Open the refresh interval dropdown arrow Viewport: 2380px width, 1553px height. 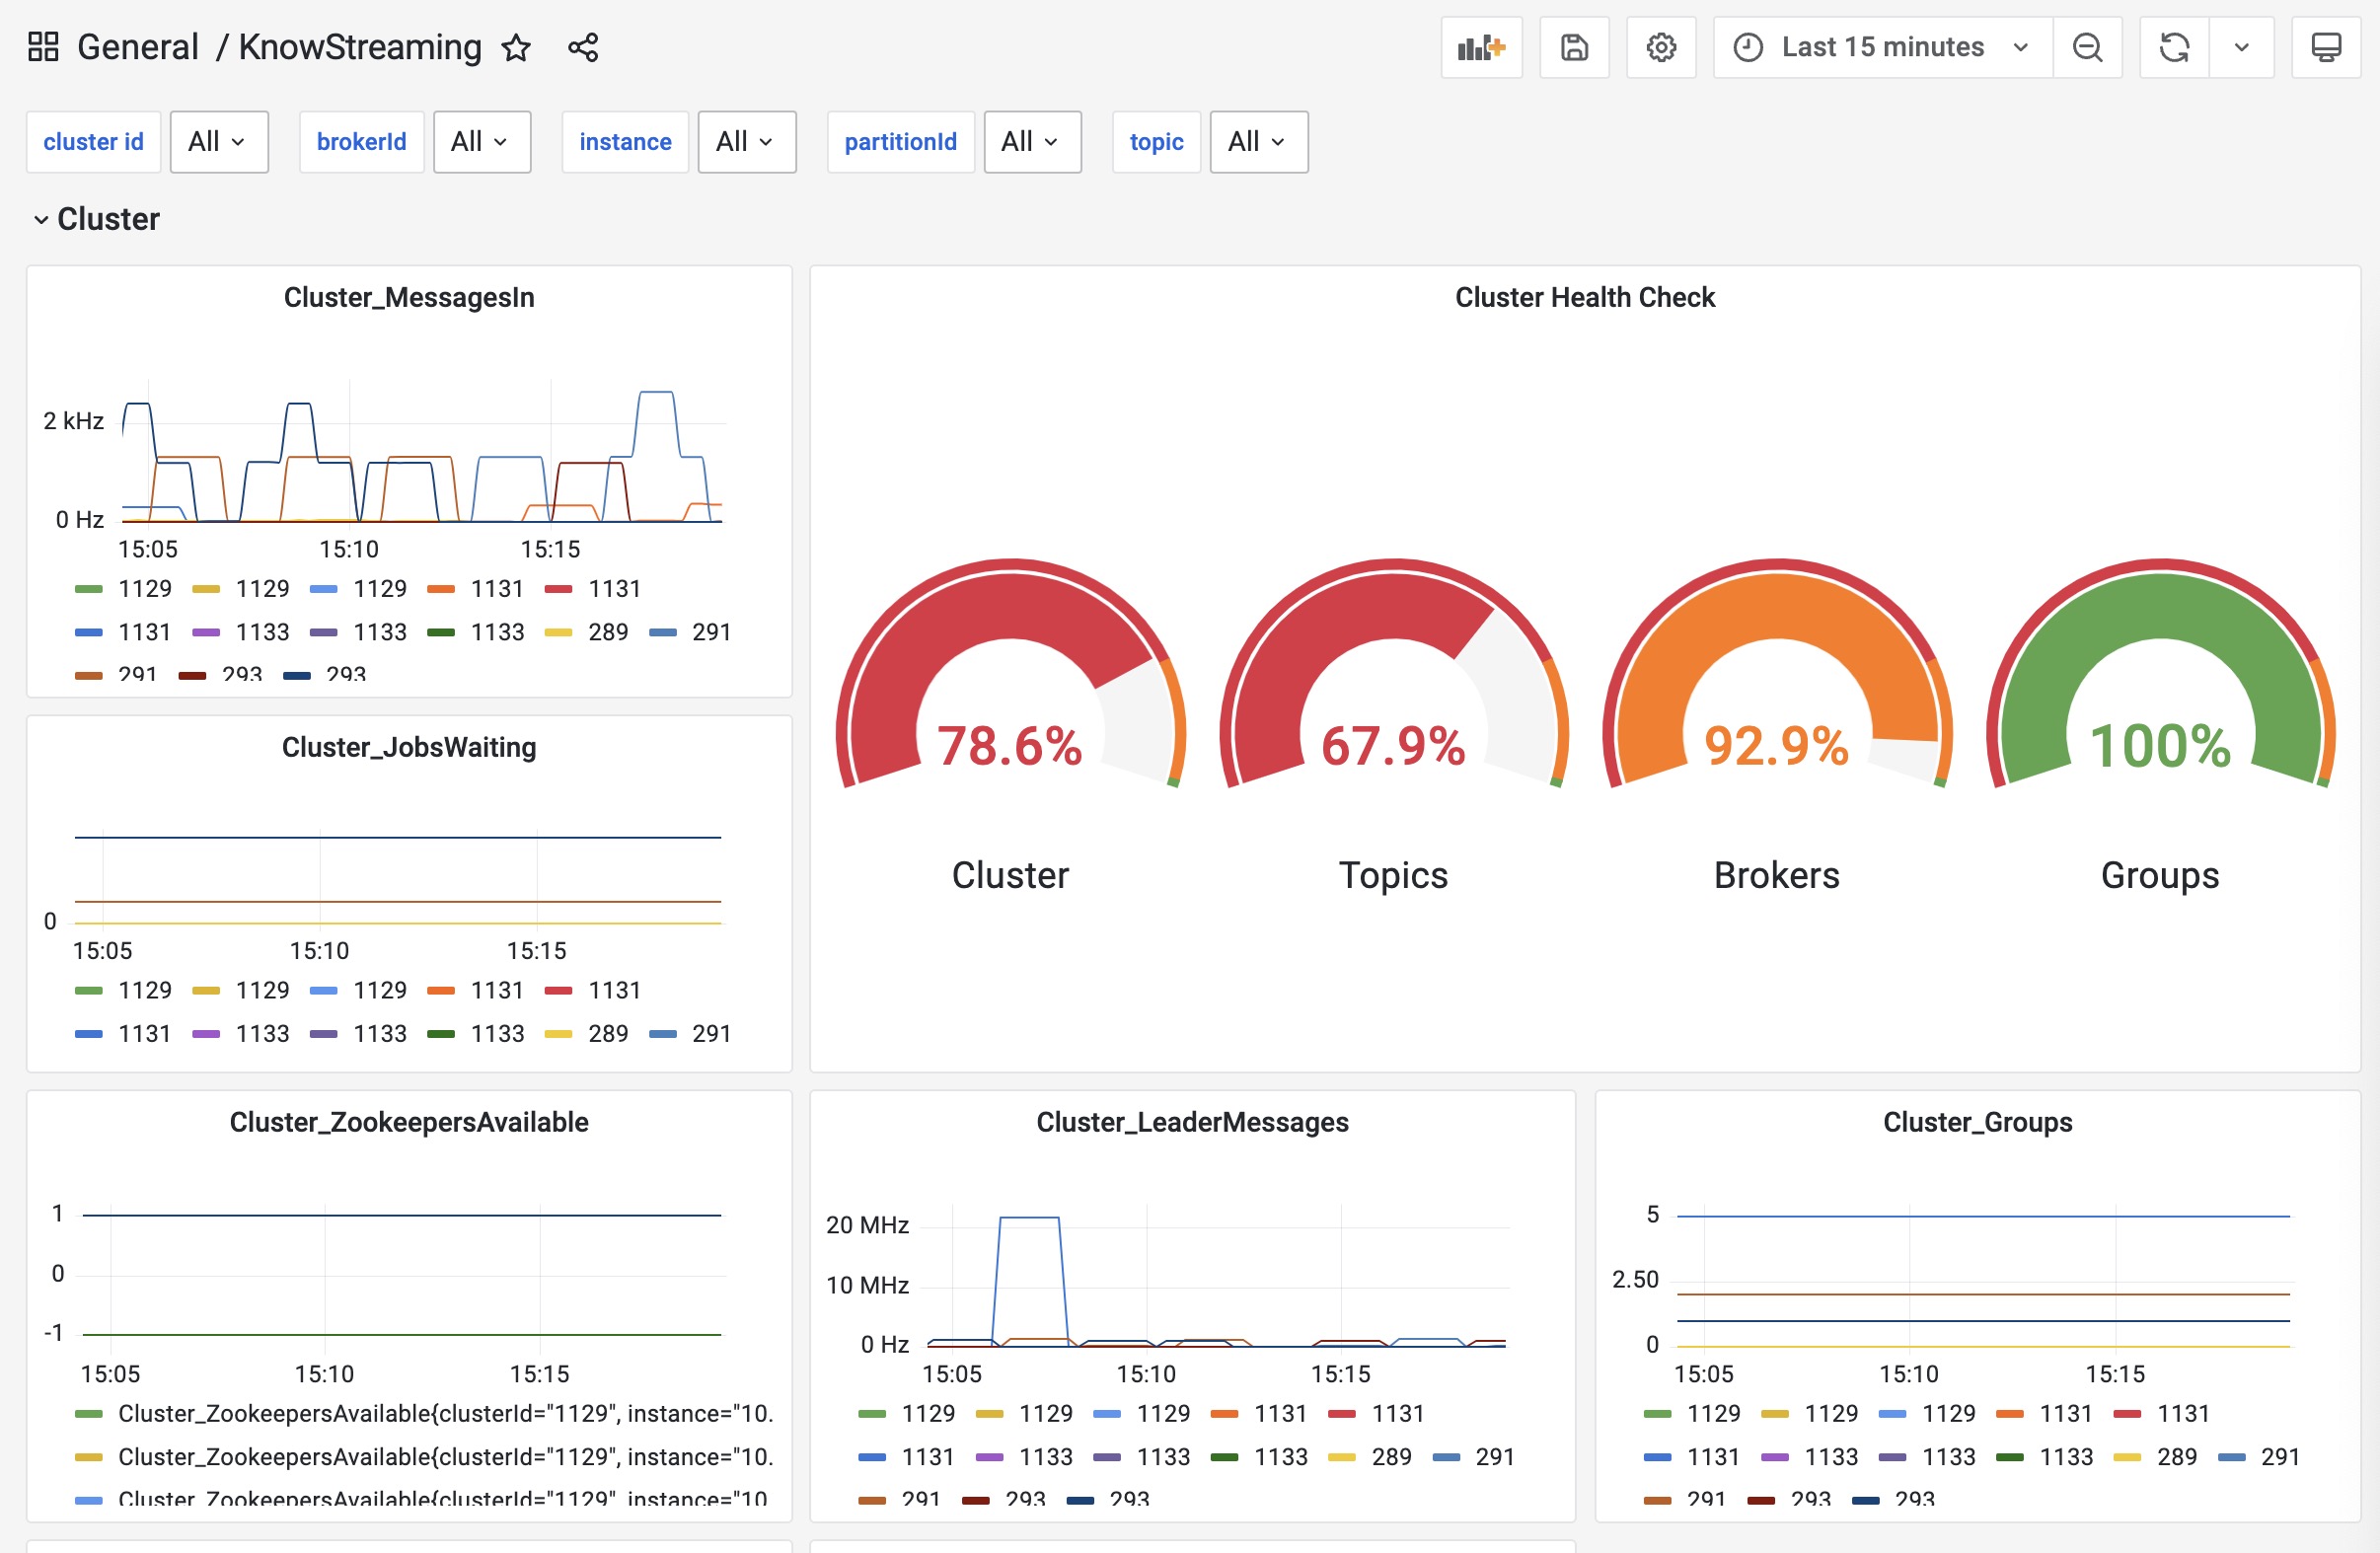click(2241, 47)
